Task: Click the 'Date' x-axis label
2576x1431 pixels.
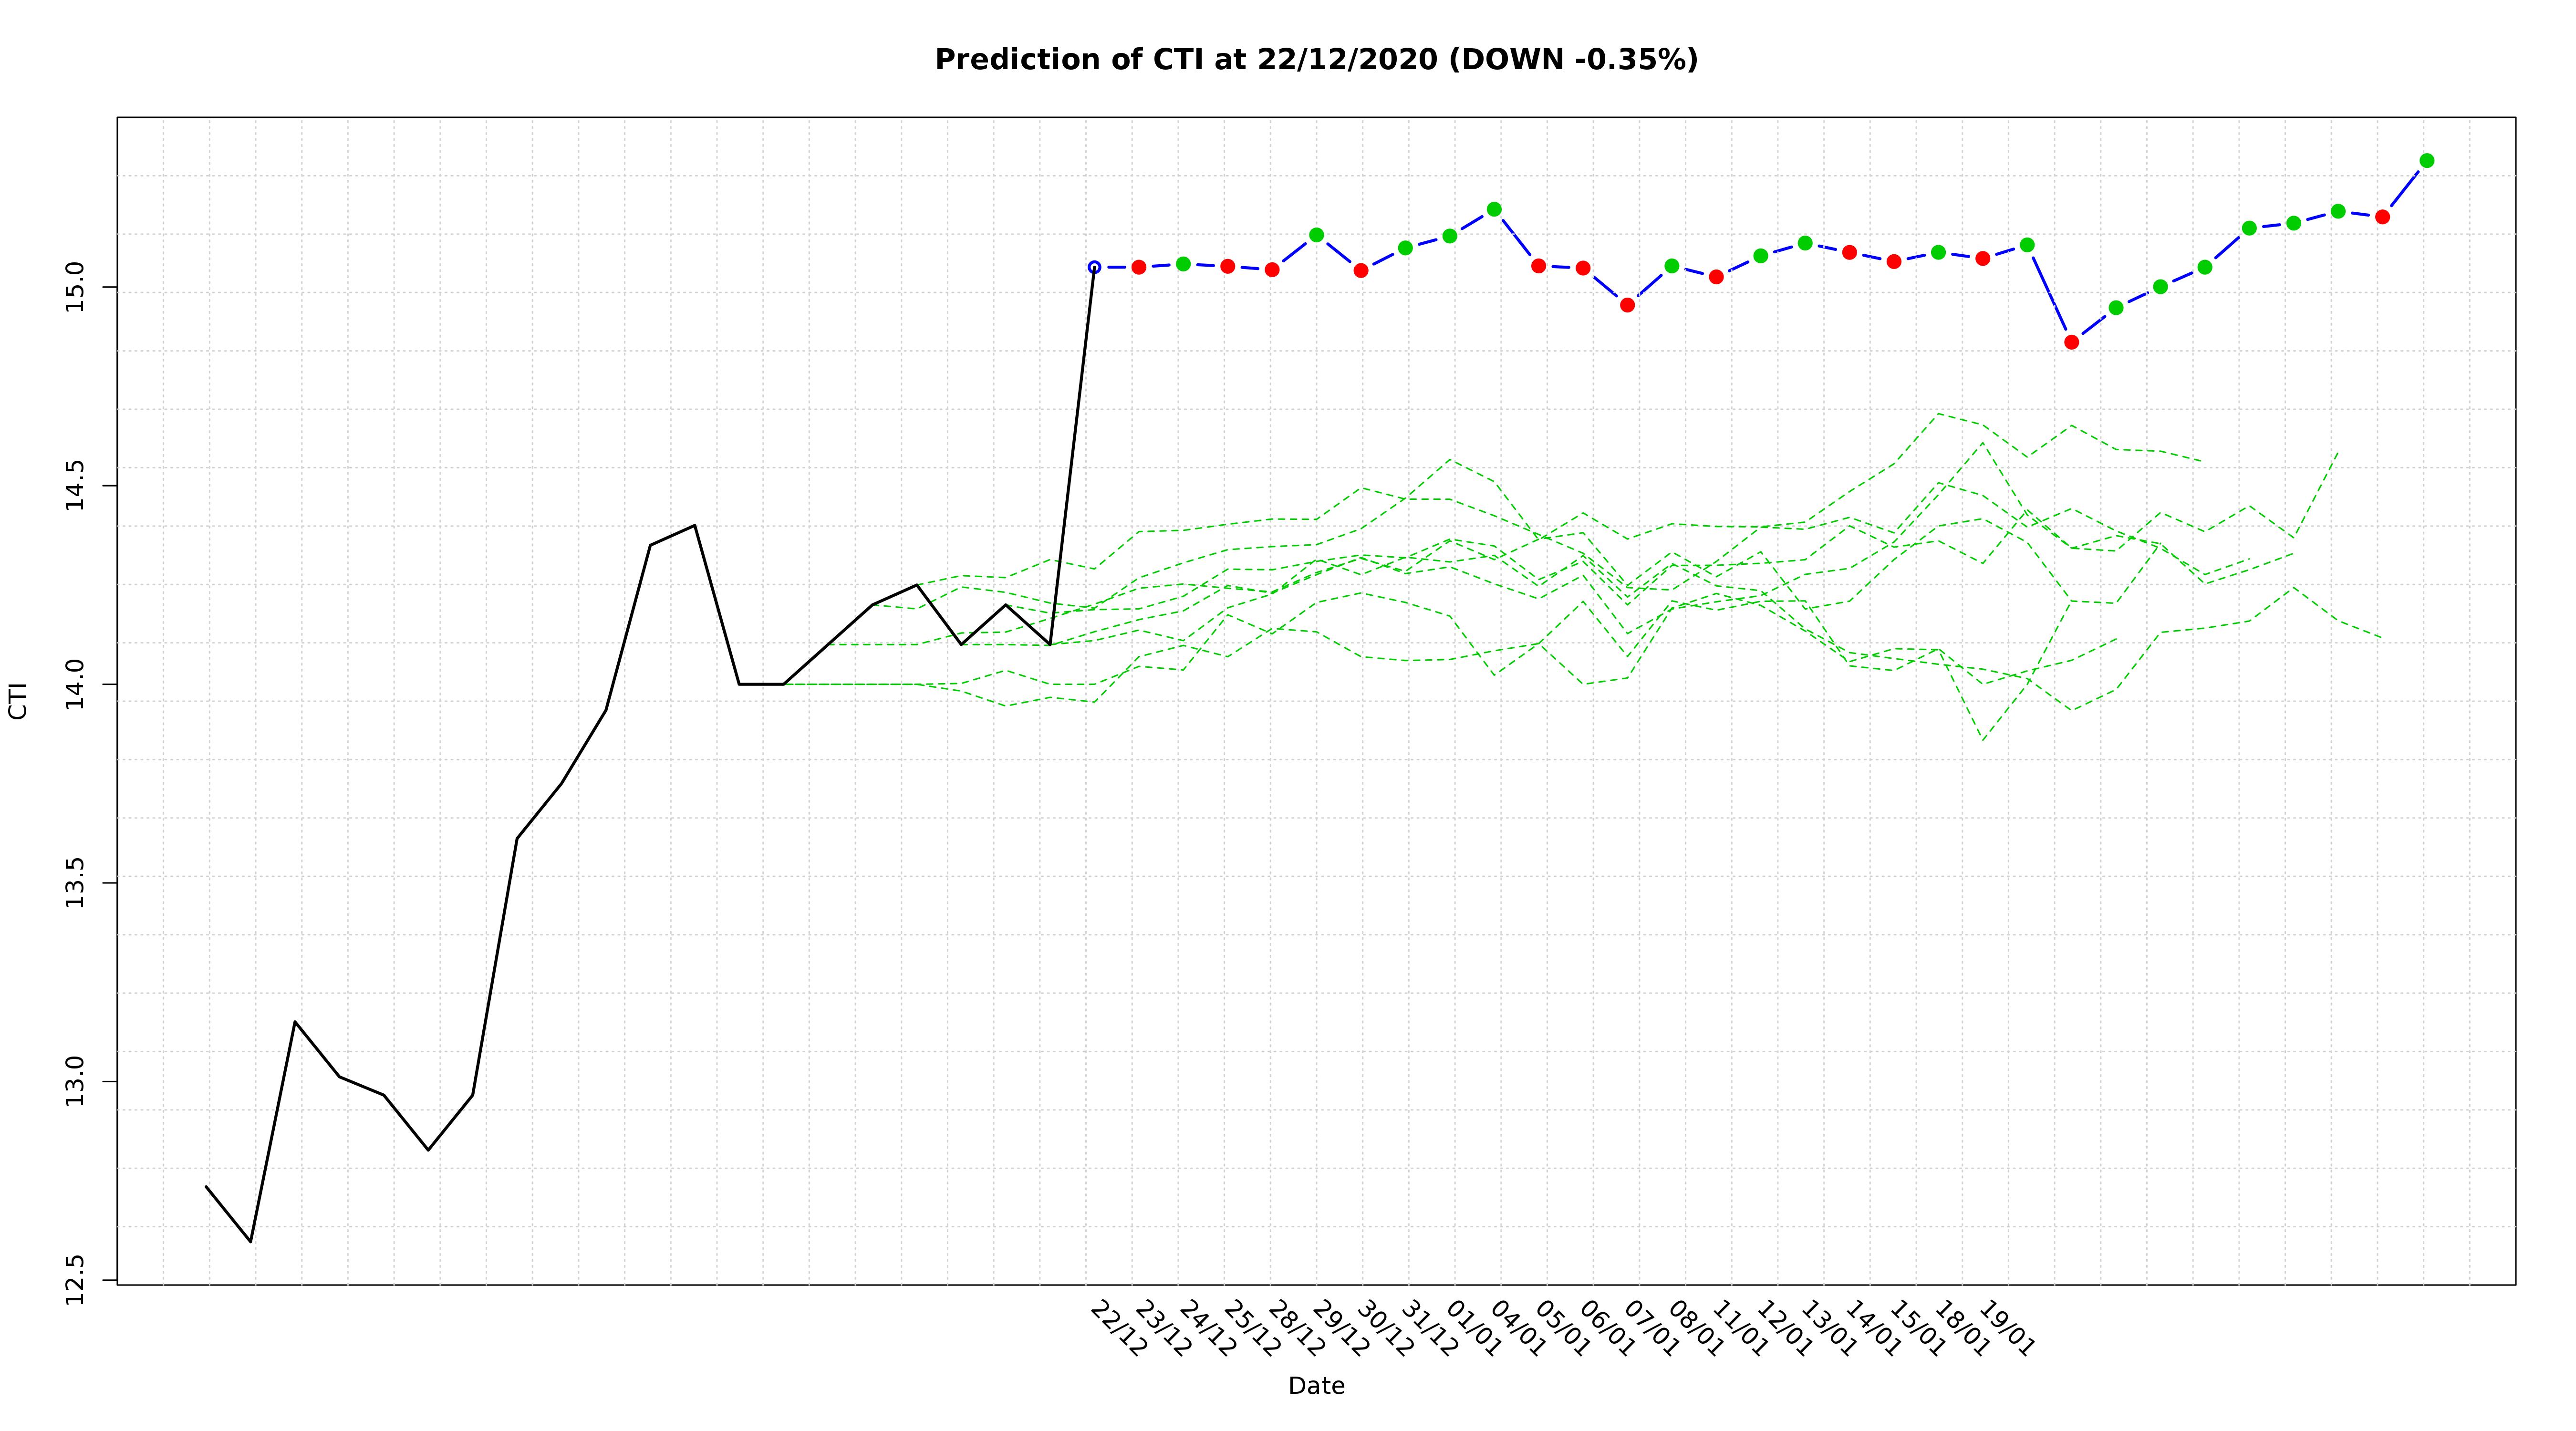Action: 1316,1386
